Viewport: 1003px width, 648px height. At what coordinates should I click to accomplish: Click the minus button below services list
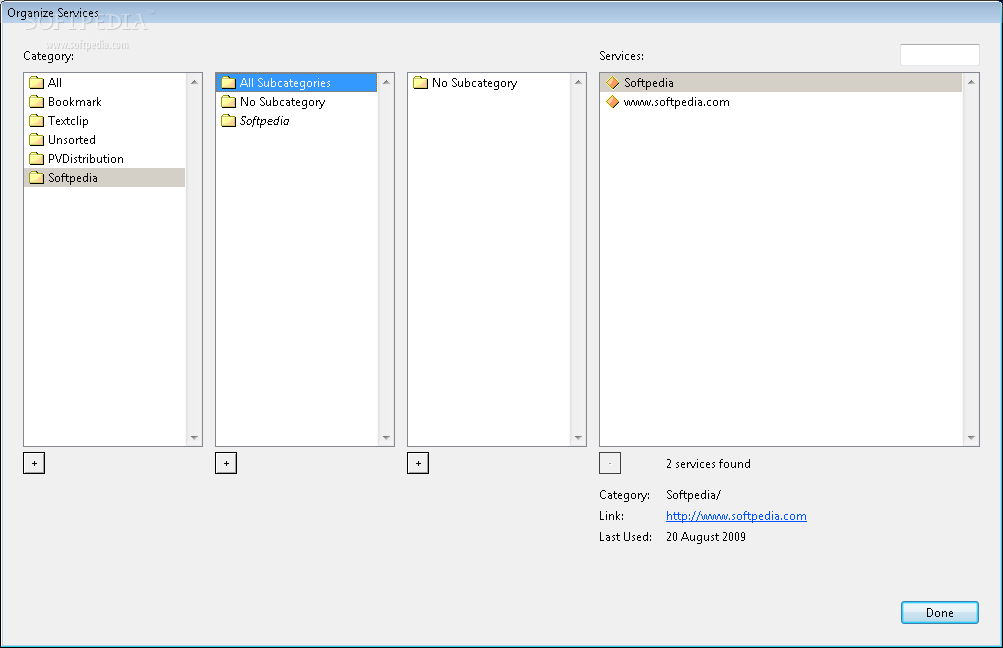610,463
